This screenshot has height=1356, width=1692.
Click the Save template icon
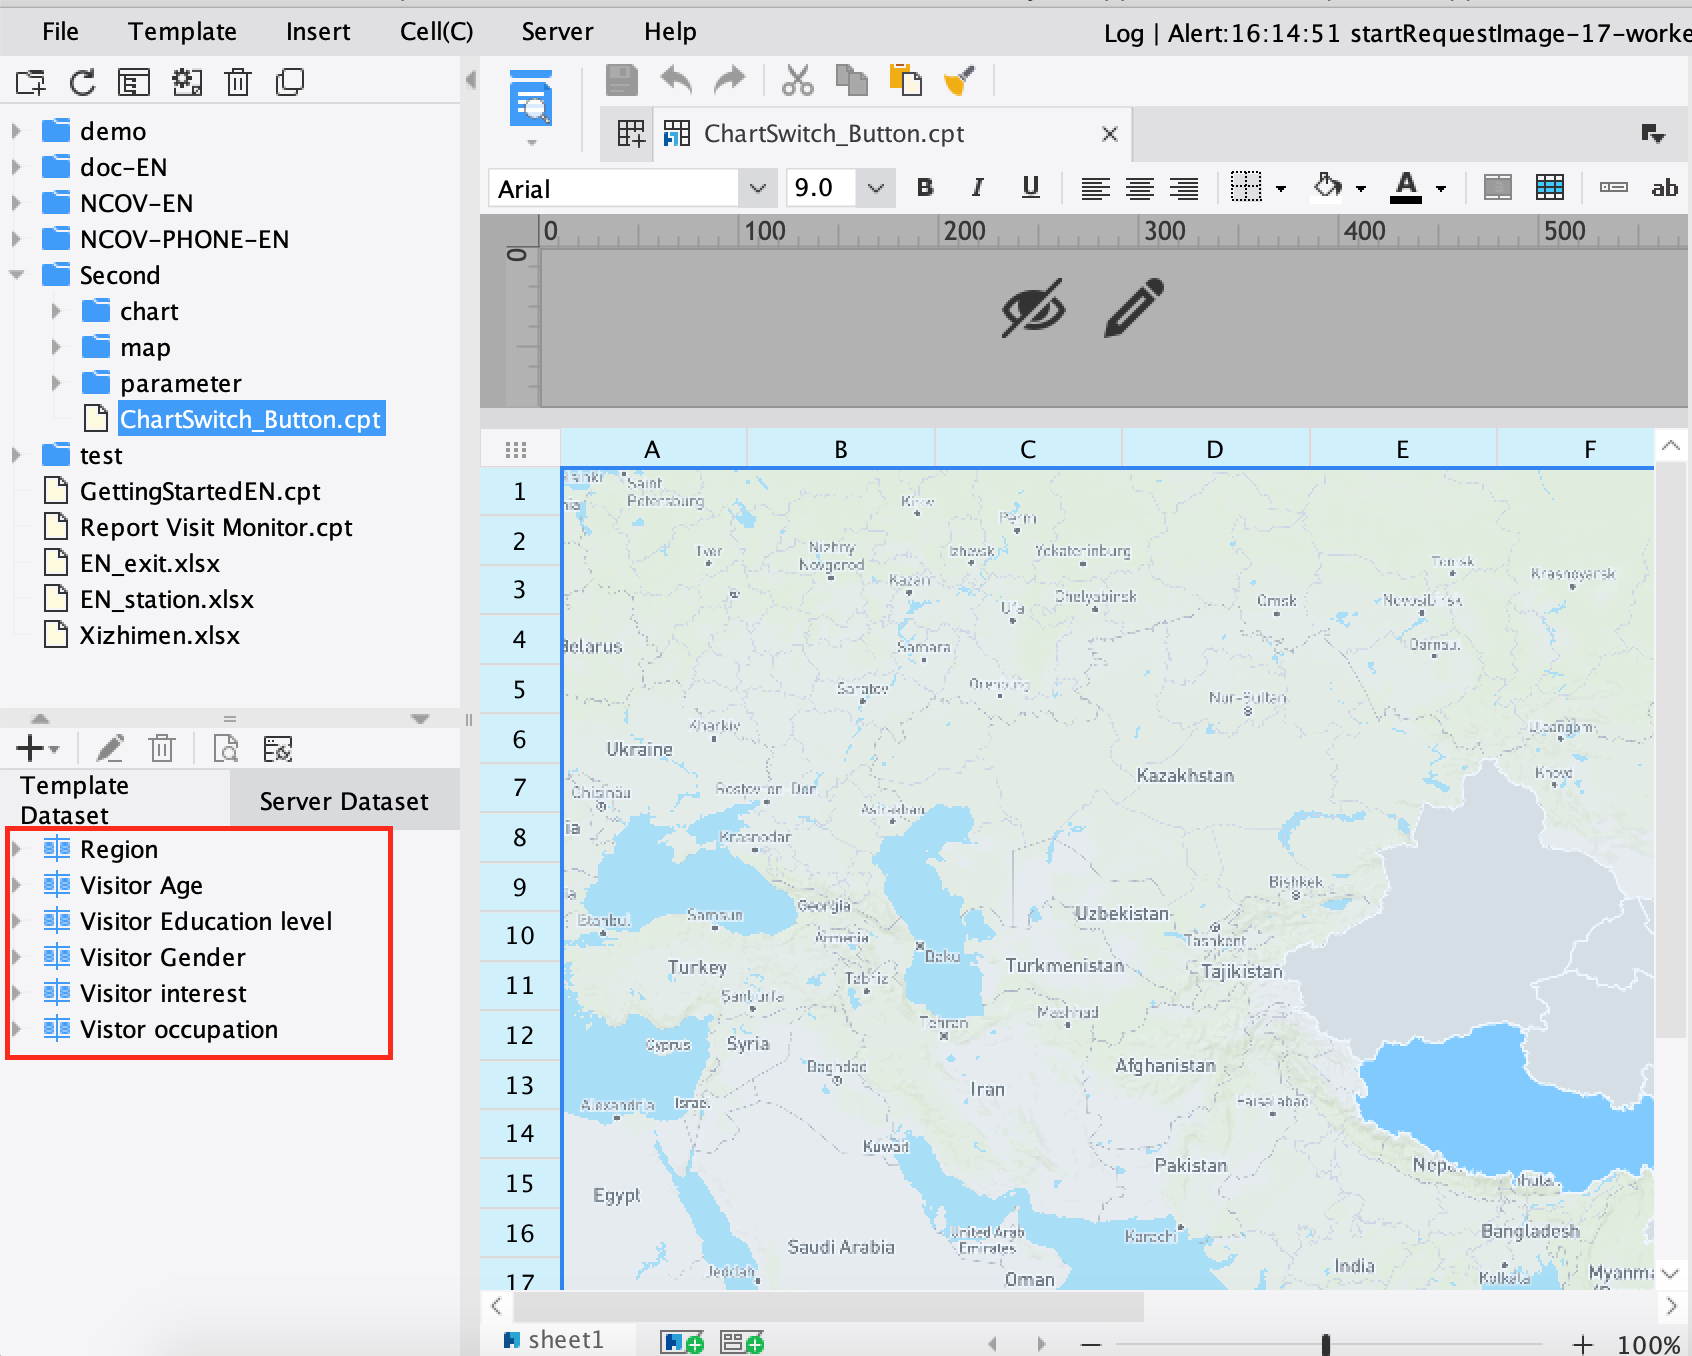pyautogui.click(x=621, y=80)
